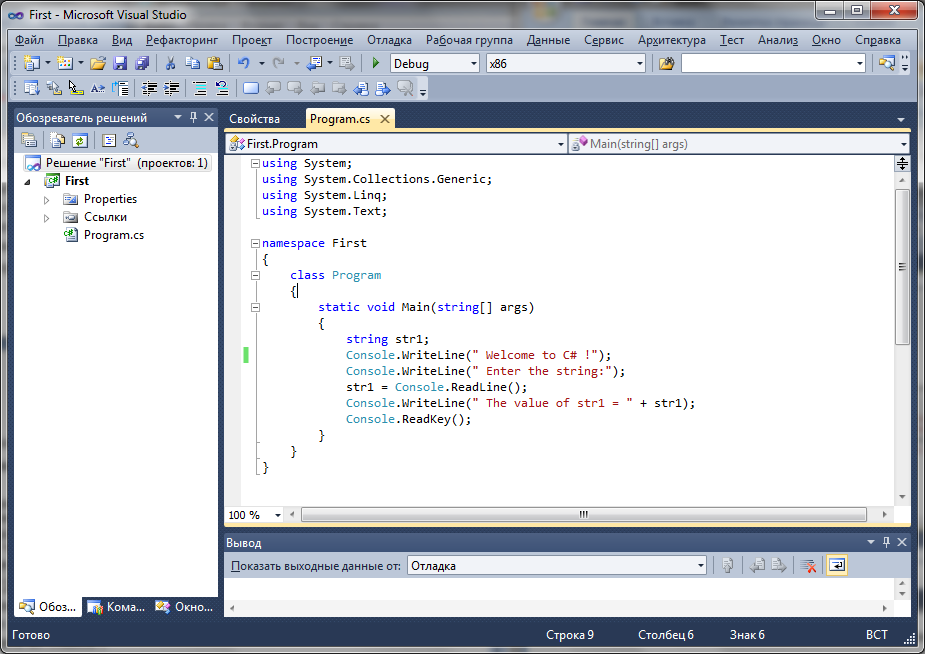
Task: Open the output source dropdown showing Отладка
Action: [x=557, y=566]
